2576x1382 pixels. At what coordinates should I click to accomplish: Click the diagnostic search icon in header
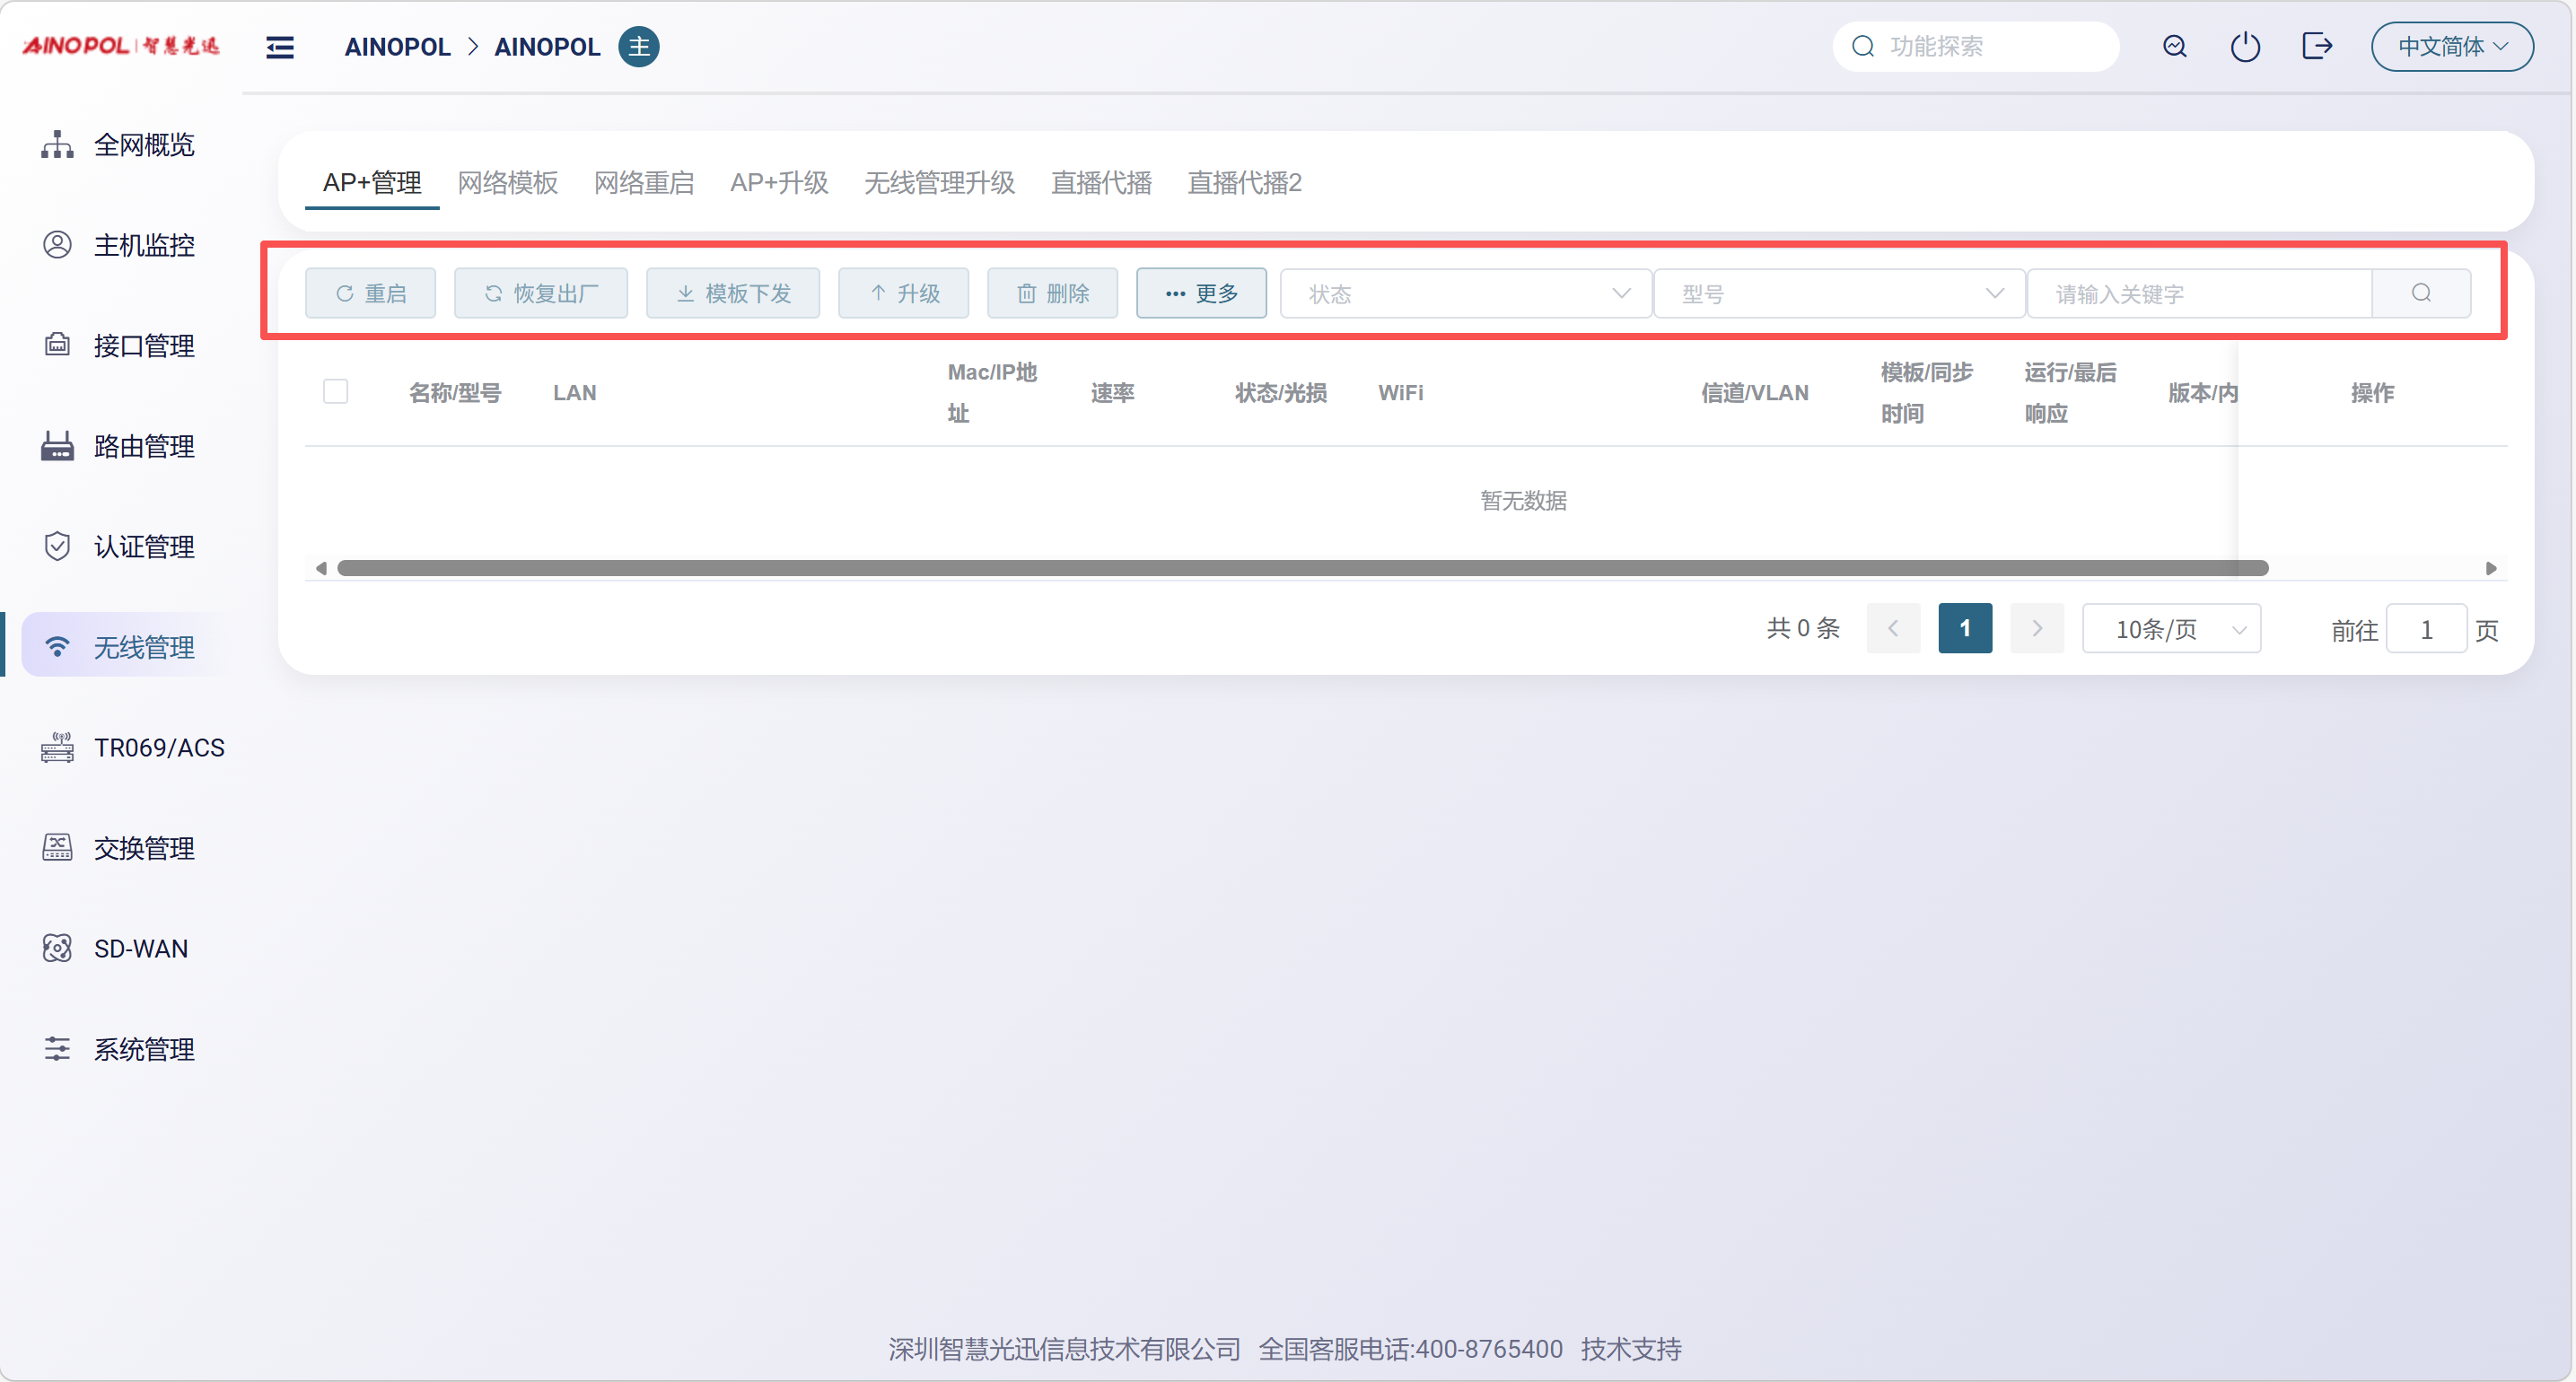coord(2174,47)
